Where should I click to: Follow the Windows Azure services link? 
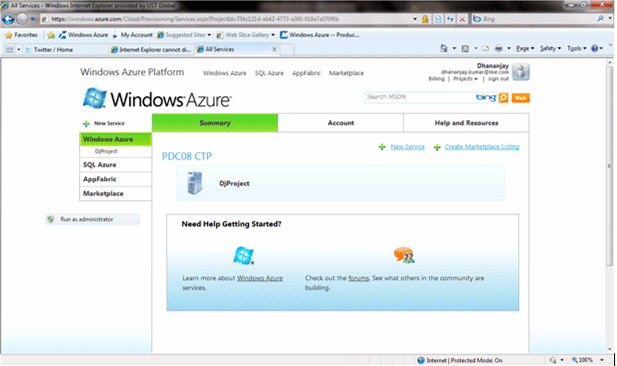260,278
